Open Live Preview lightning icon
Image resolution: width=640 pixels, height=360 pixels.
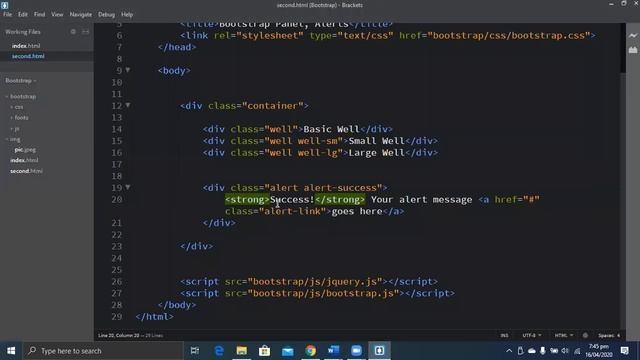(633, 36)
